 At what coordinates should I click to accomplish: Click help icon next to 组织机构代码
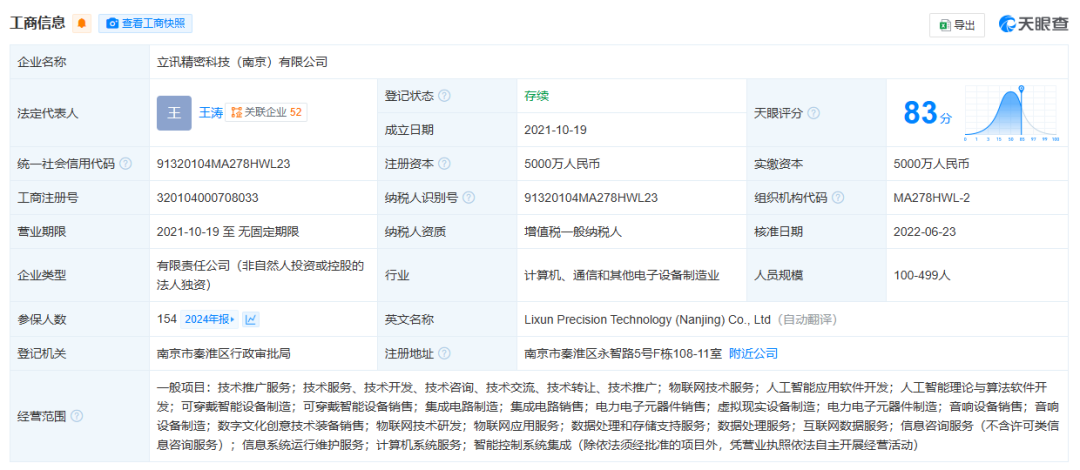838,198
